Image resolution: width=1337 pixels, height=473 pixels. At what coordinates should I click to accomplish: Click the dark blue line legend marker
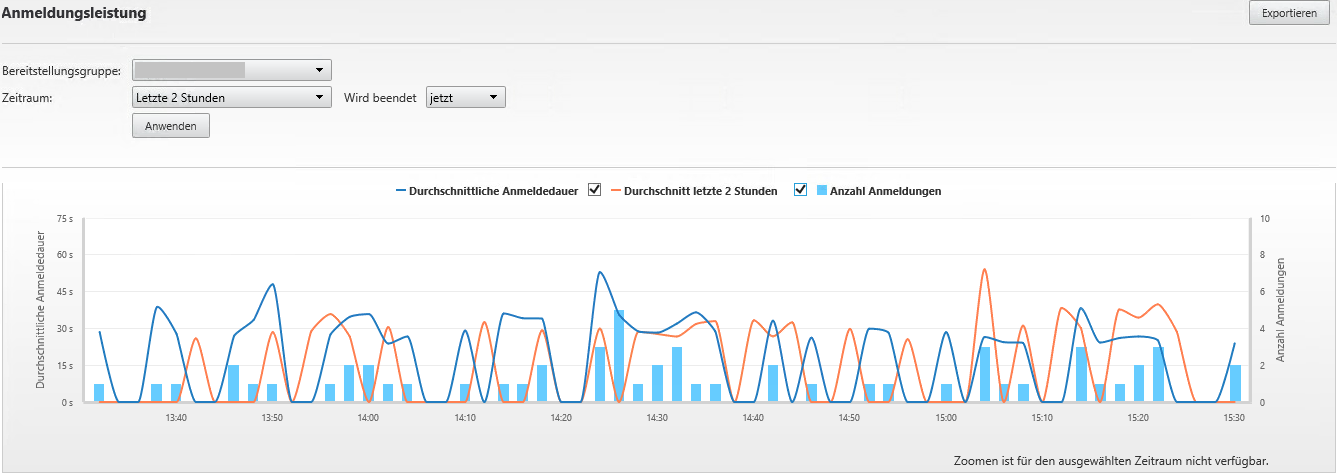coord(401,191)
